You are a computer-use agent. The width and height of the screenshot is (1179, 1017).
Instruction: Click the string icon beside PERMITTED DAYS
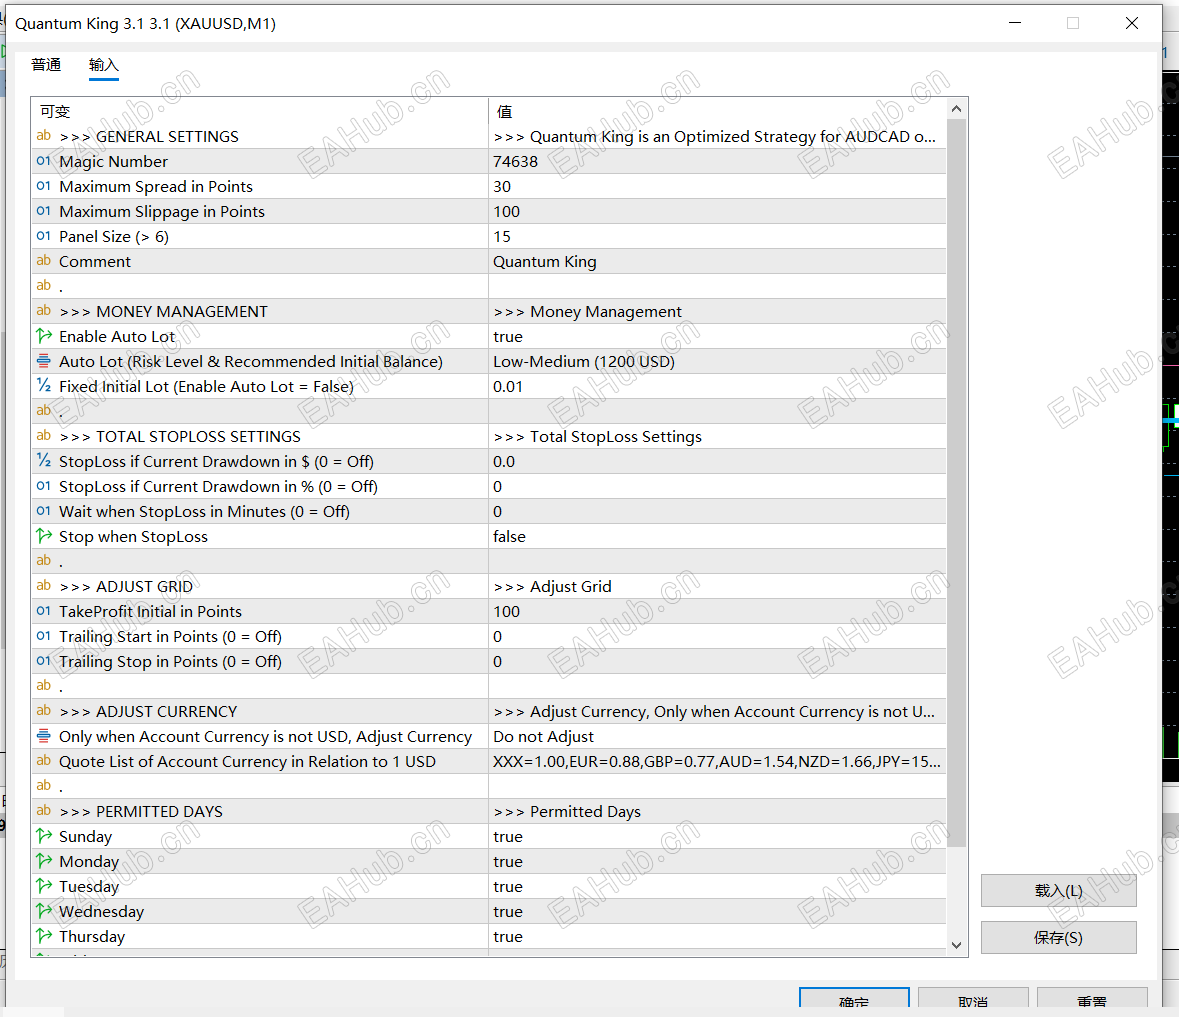(x=44, y=811)
